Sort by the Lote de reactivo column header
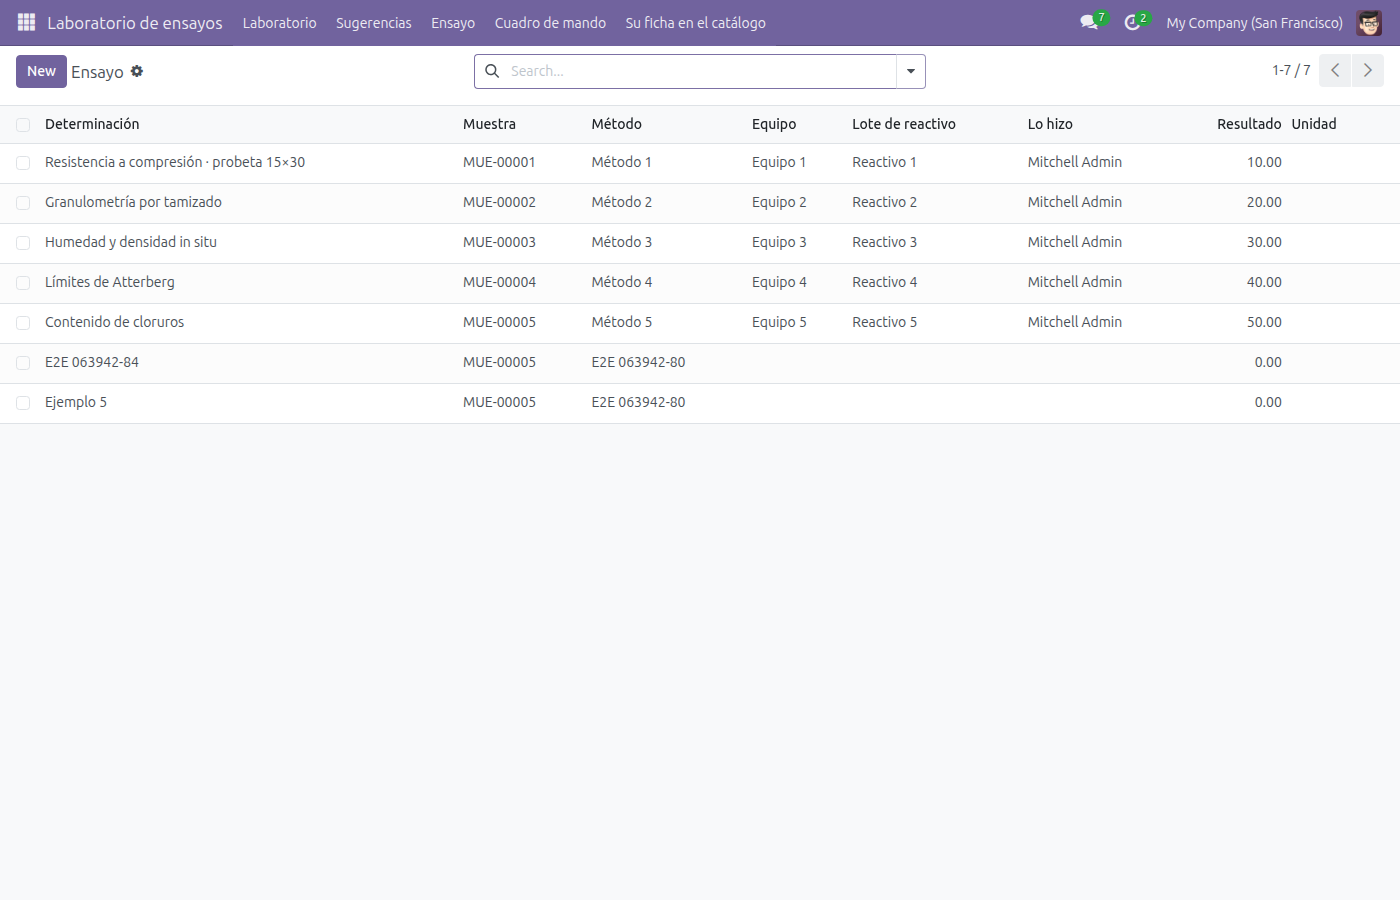The image size is (1400, 900). coord(904,124)
